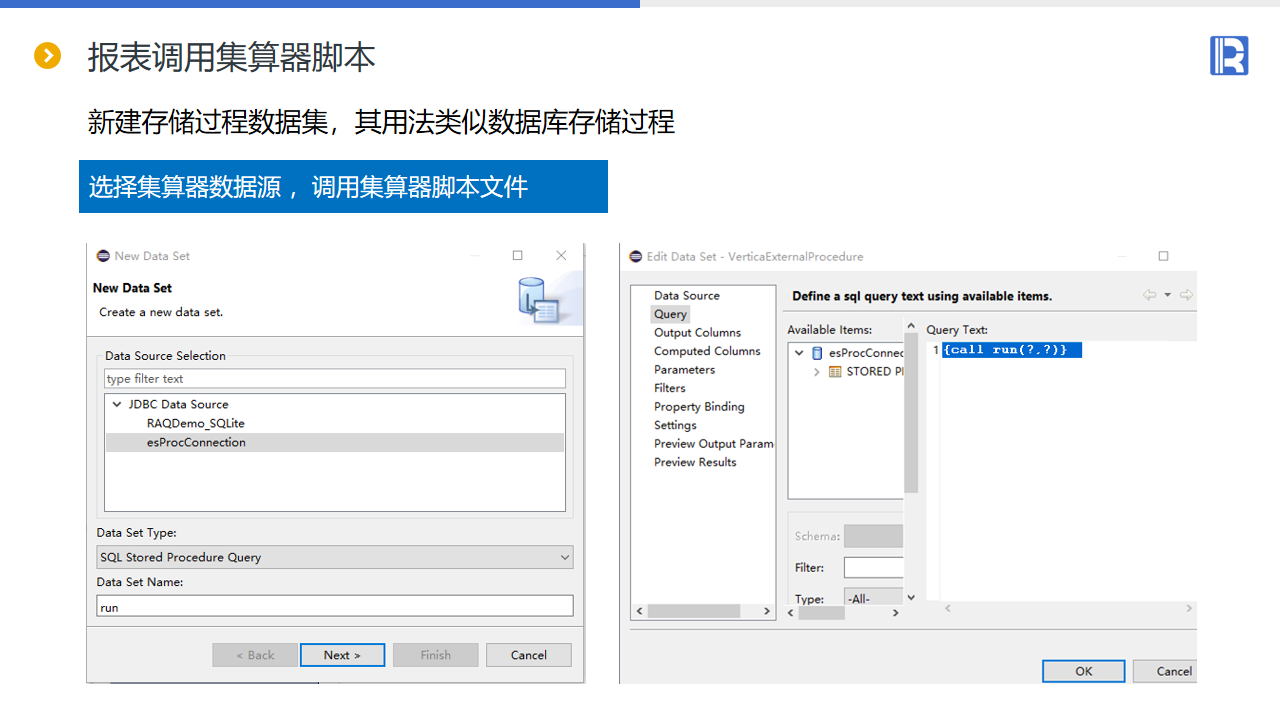Open the Computed Columns page
1280x720 pixels.
pos(707,352)
